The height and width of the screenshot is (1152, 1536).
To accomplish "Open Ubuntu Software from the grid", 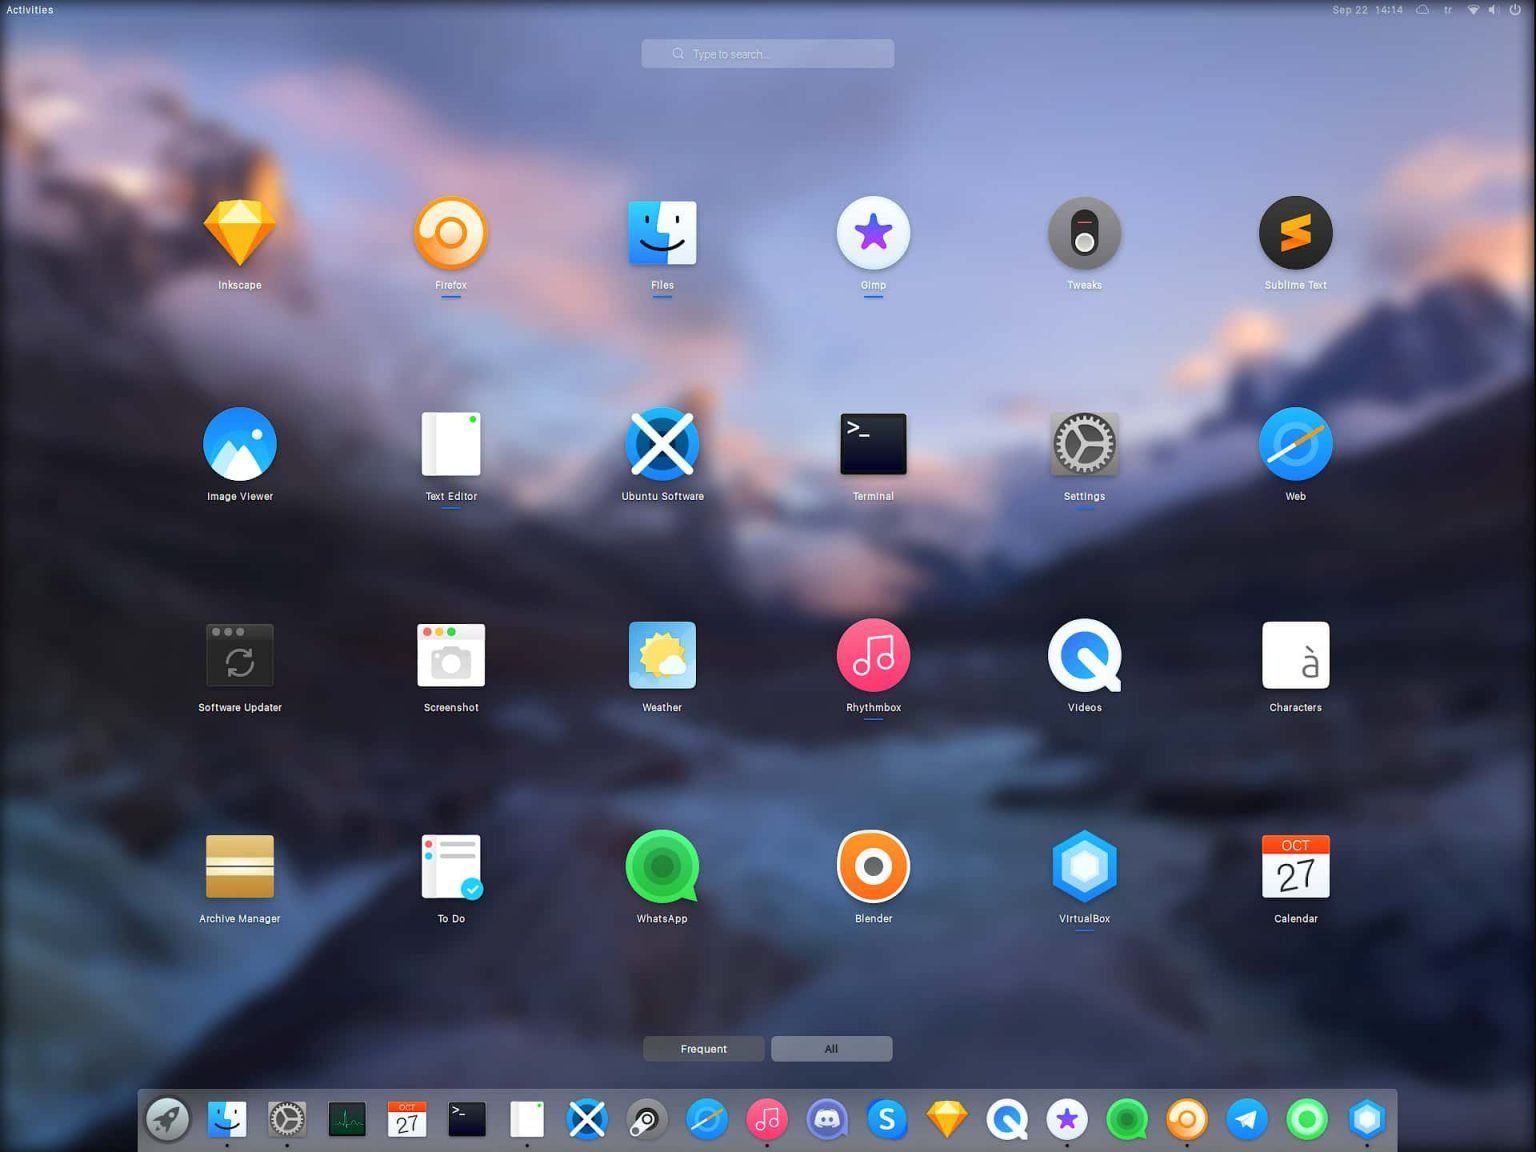I will click(662, 445).
